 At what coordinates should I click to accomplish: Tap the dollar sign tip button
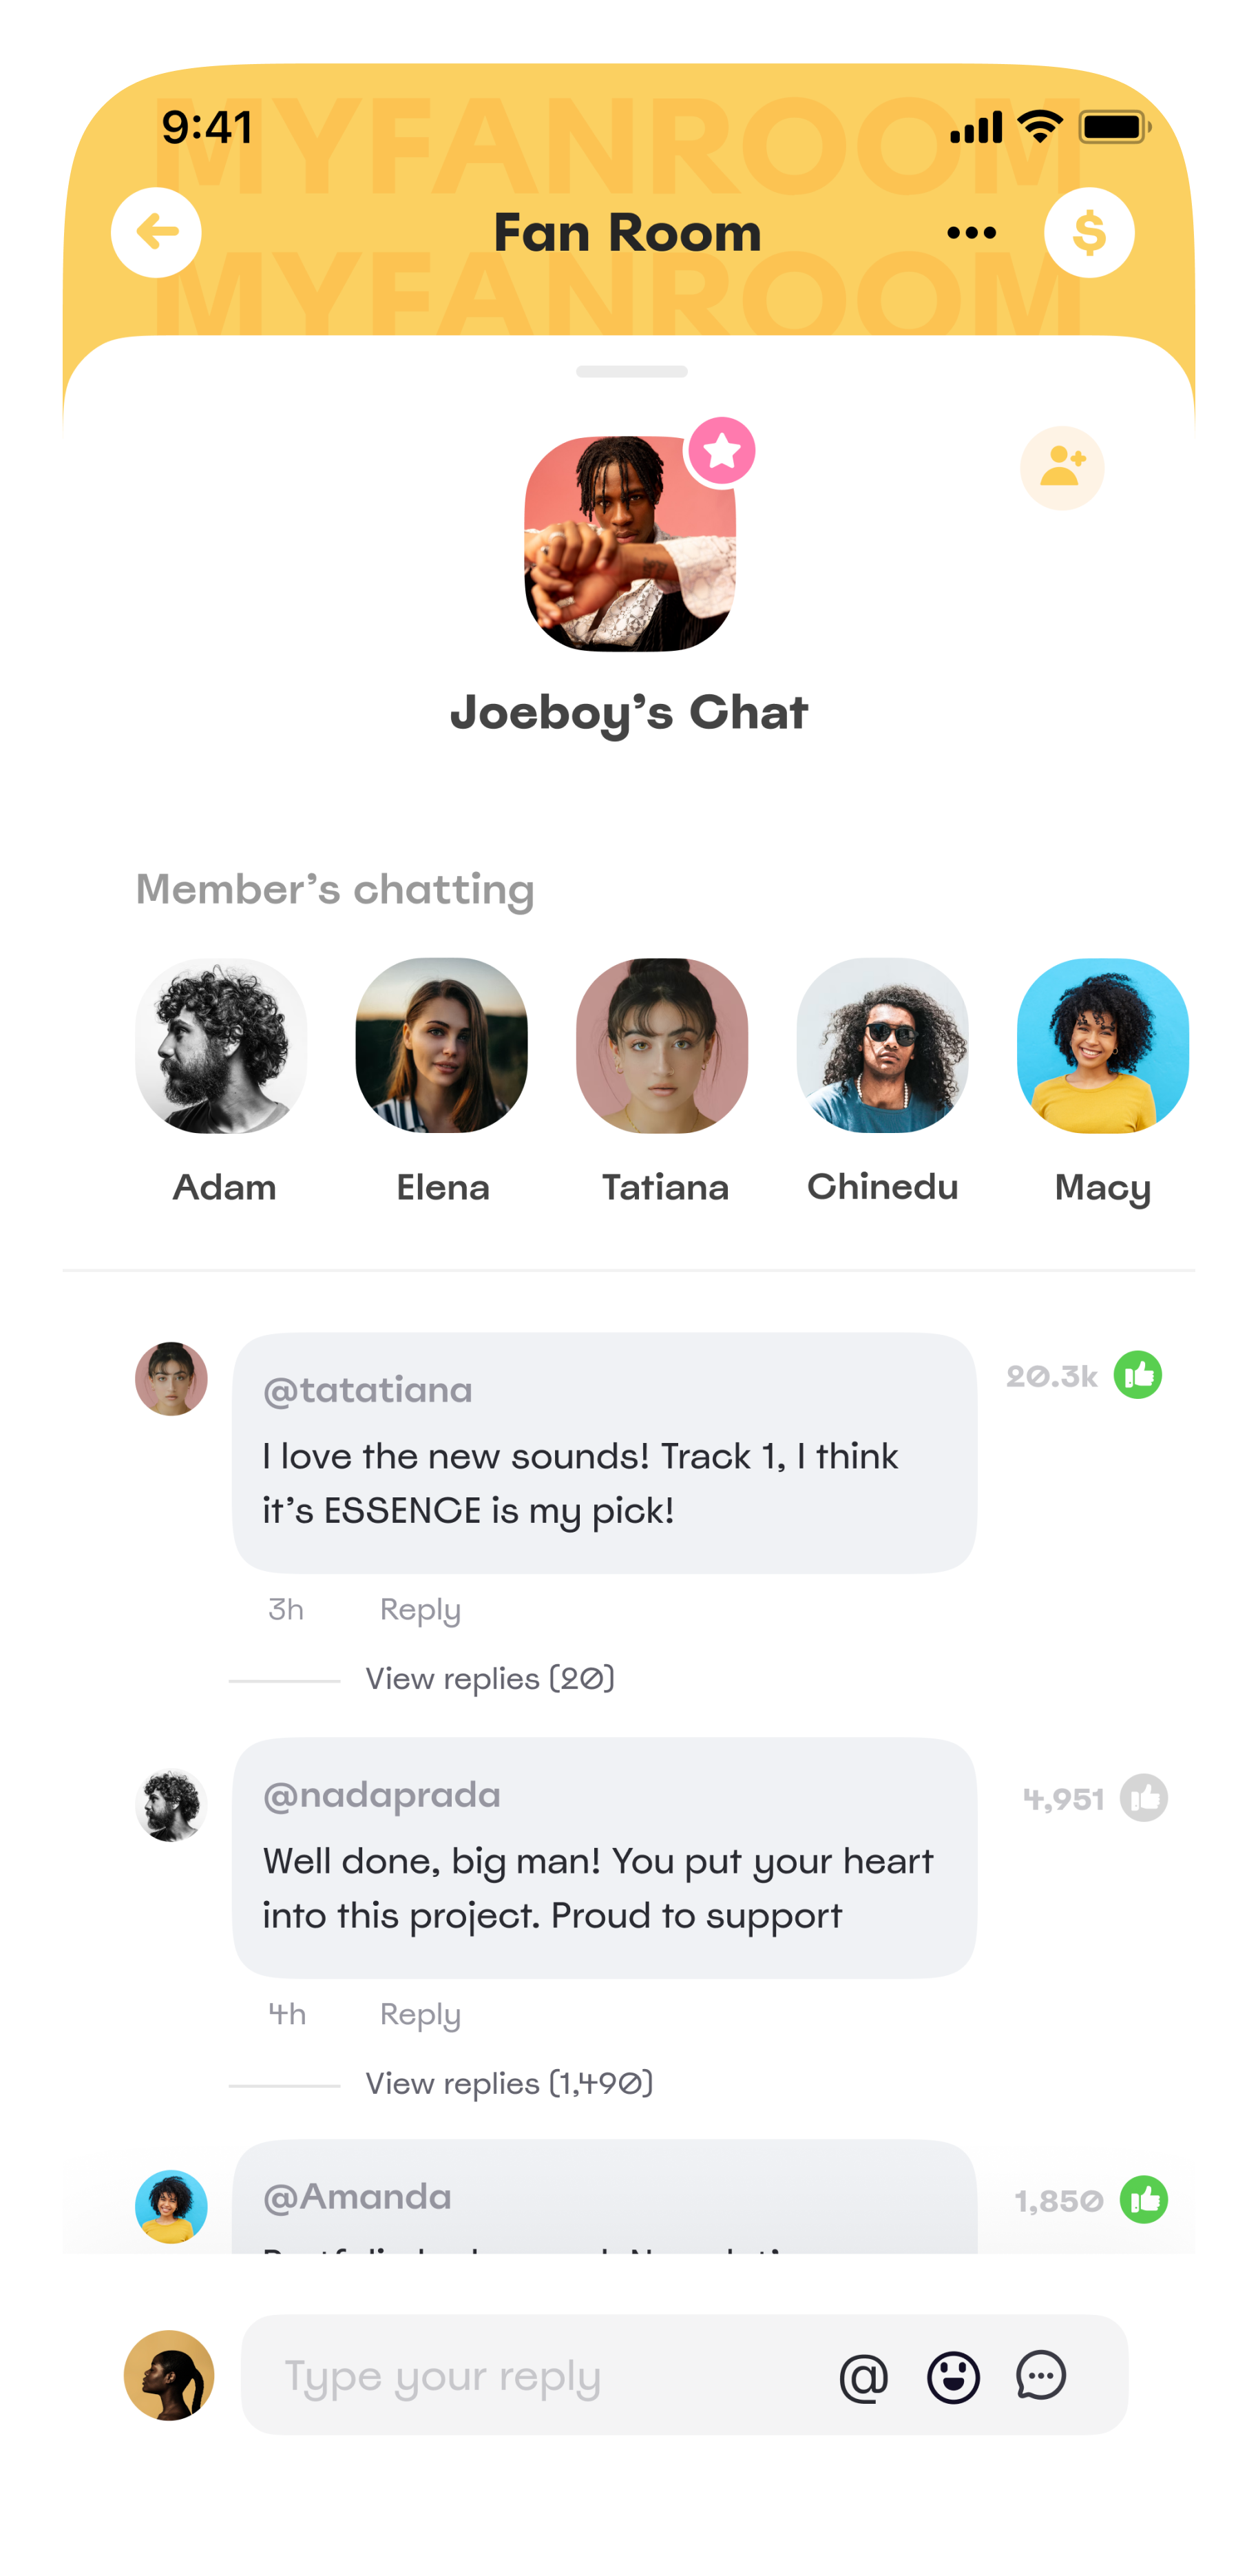pos(1089,233)
